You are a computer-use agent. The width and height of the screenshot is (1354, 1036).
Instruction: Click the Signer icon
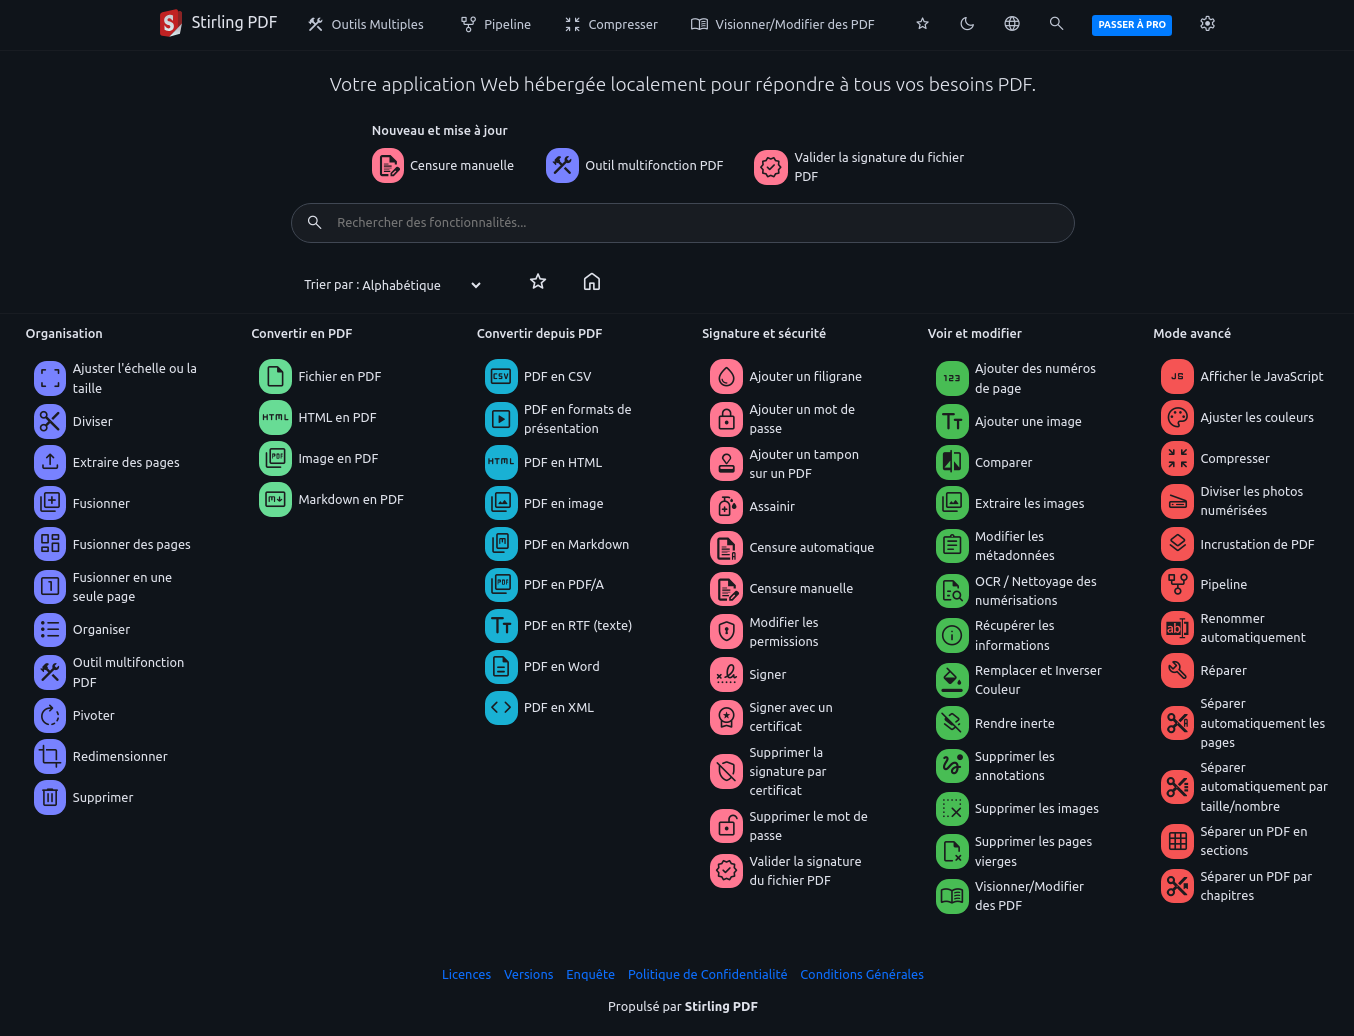click(x=726, y=674)
